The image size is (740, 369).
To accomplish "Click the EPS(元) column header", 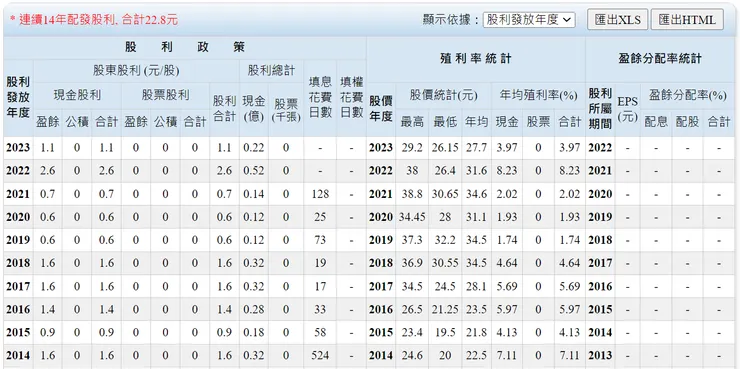I will point(628,109).
